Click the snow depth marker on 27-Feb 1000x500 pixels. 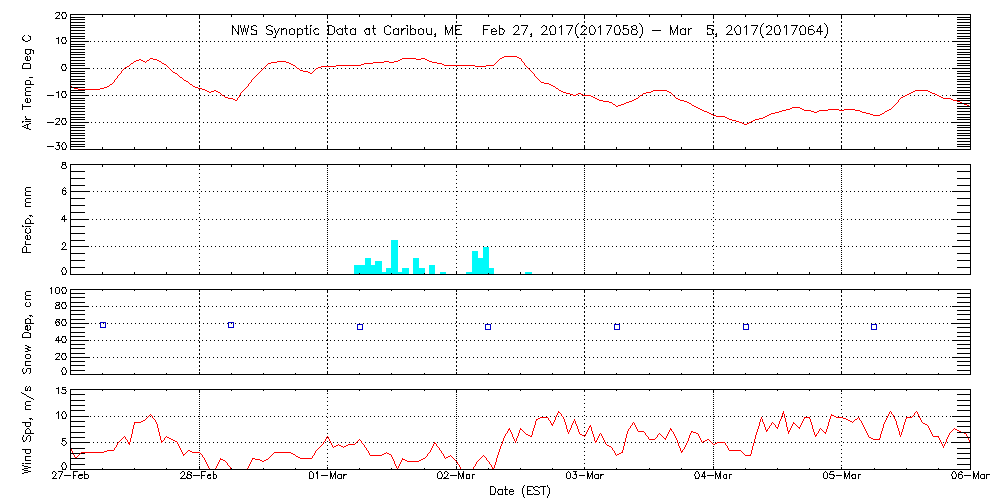pyautogui.click(x=102, y=325)
